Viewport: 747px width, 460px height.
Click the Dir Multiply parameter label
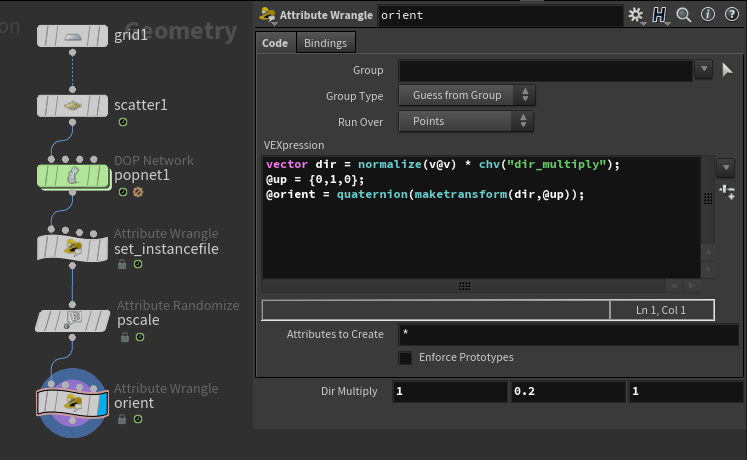click(349, 391)
